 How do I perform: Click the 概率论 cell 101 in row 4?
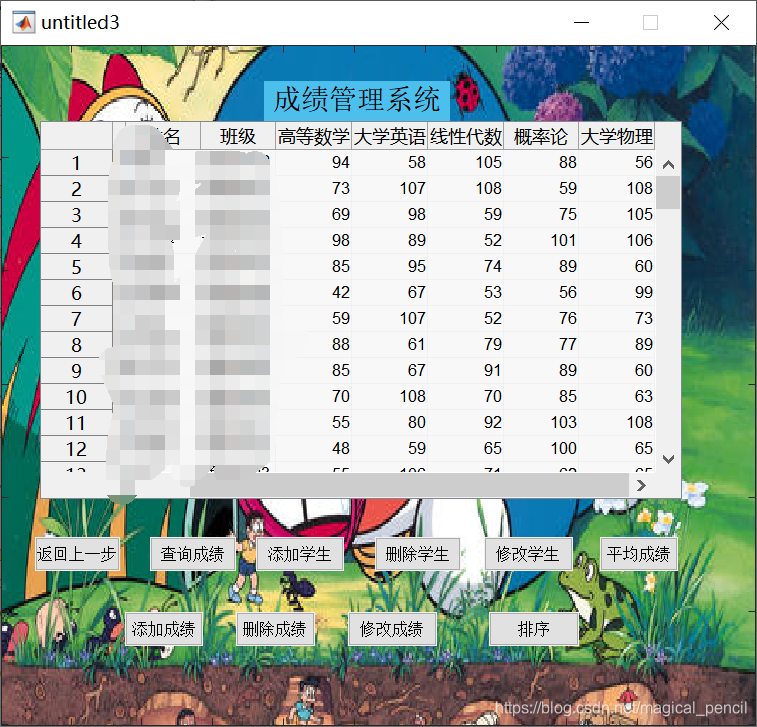click(x=541, y=240)
